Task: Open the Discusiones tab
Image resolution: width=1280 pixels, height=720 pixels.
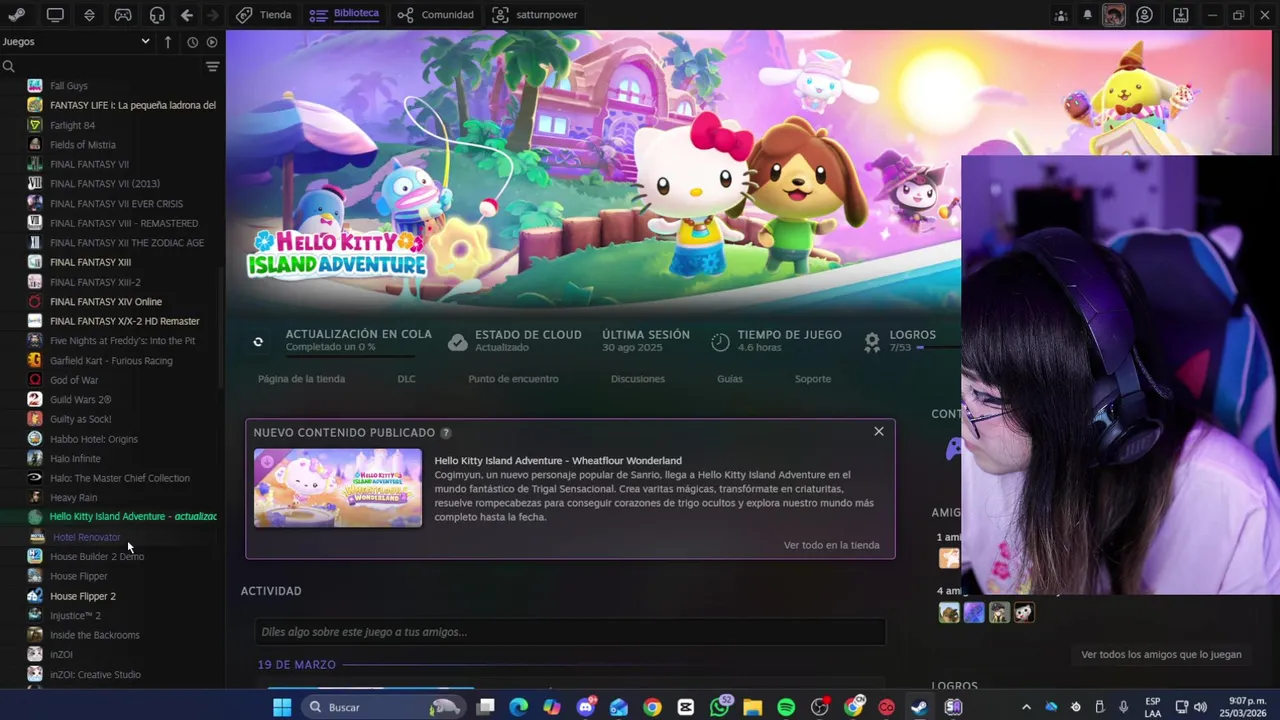Action: pos(637,379)
